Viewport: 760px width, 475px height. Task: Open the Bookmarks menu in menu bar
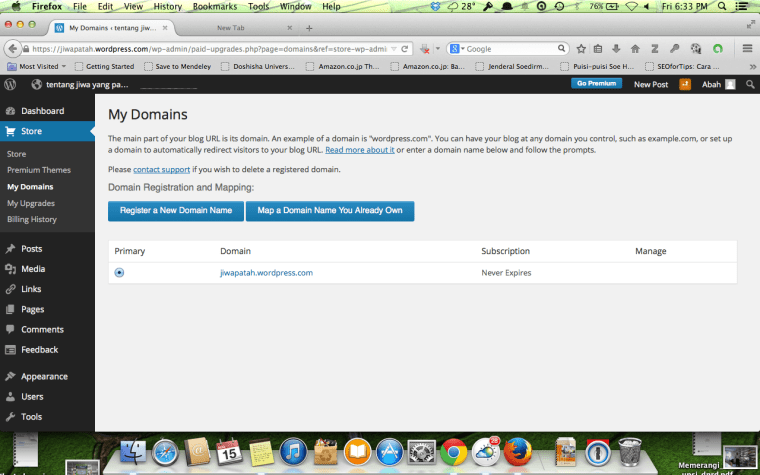click(214, 7)
